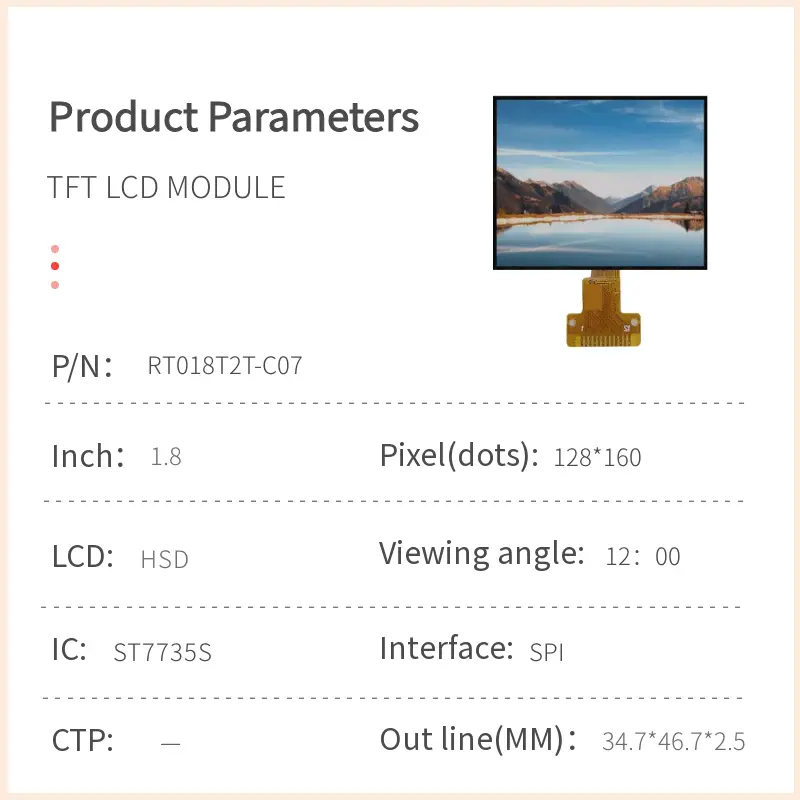Click the TFT LCD MODULE subtitle
The image size is (800, 800).
167,188
